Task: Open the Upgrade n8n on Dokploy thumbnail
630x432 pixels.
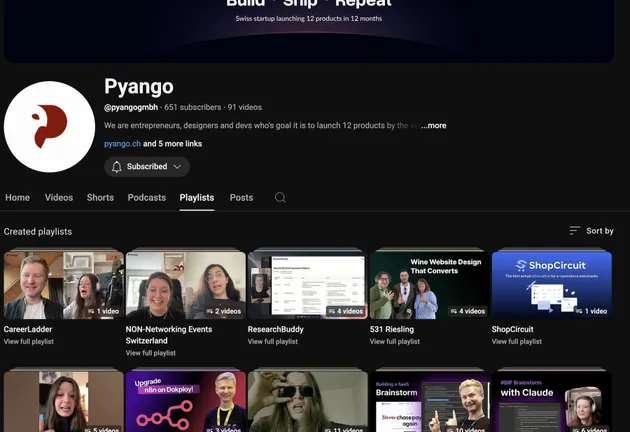Action: pyautogui.click(x=186, y=402)
